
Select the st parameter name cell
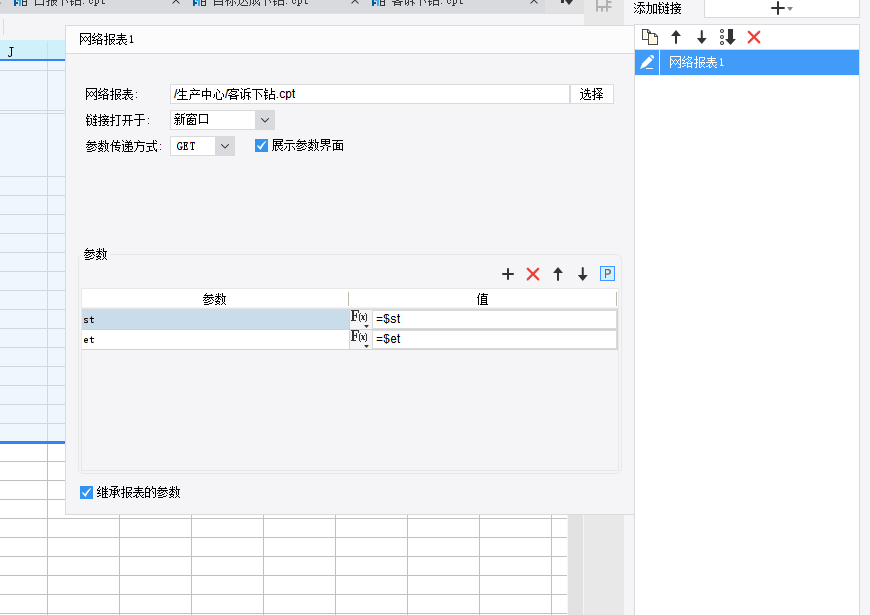point(215,319)
